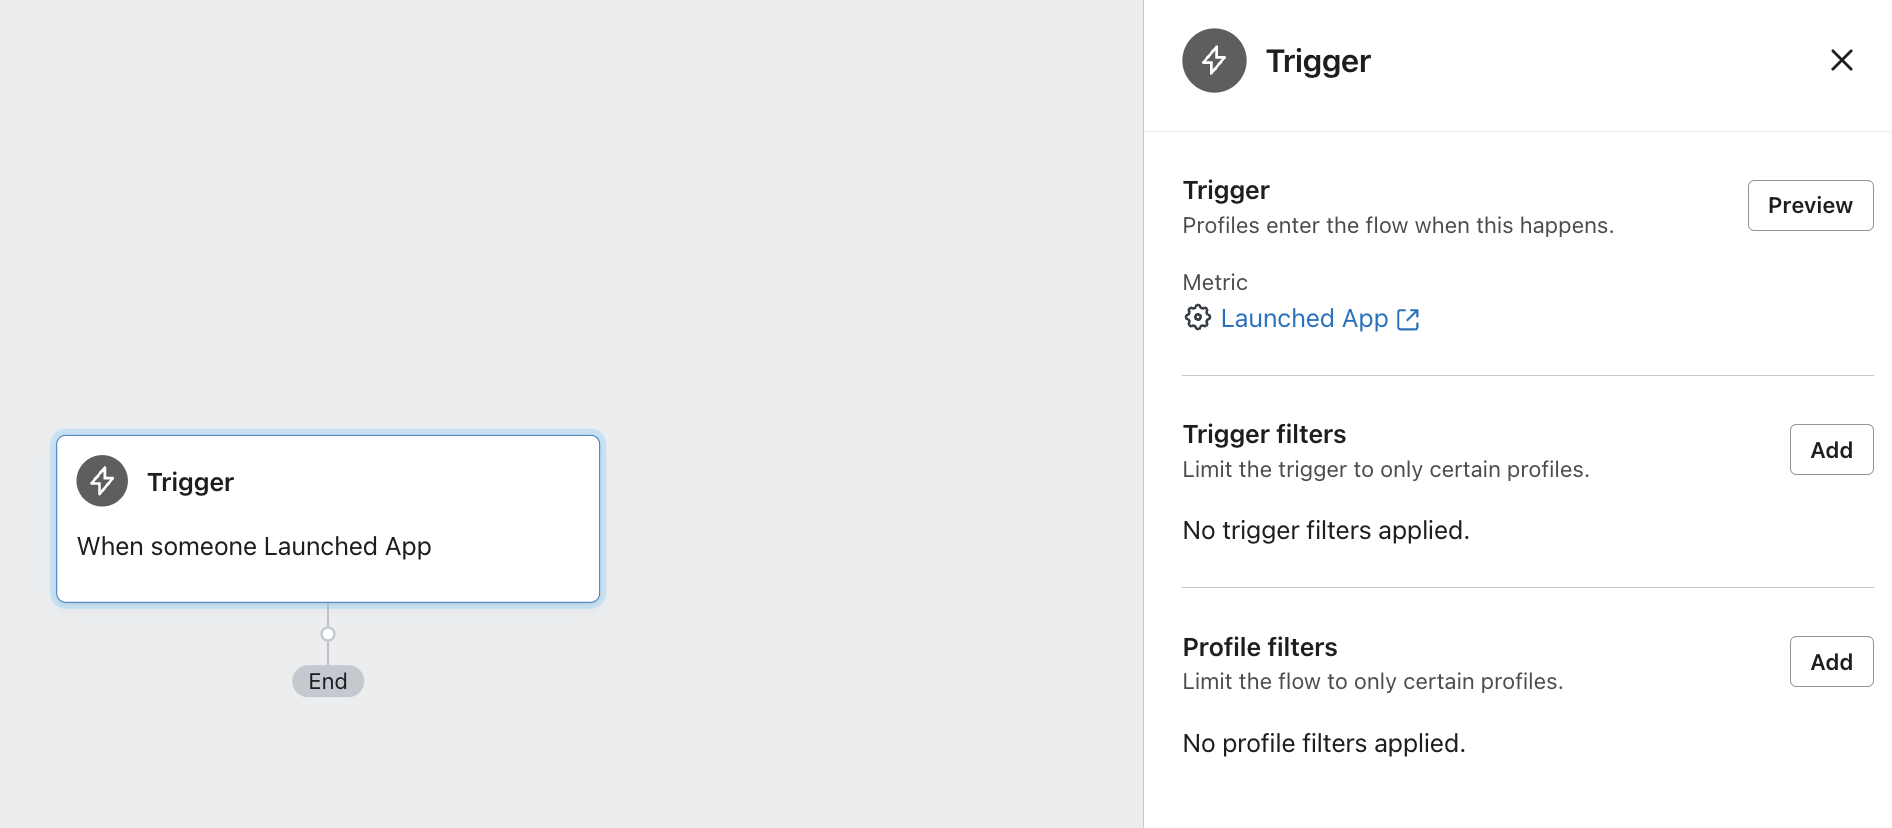Select the End node on canvas
The width and height of the screenshot is (1892, 828).
(328, 681)
